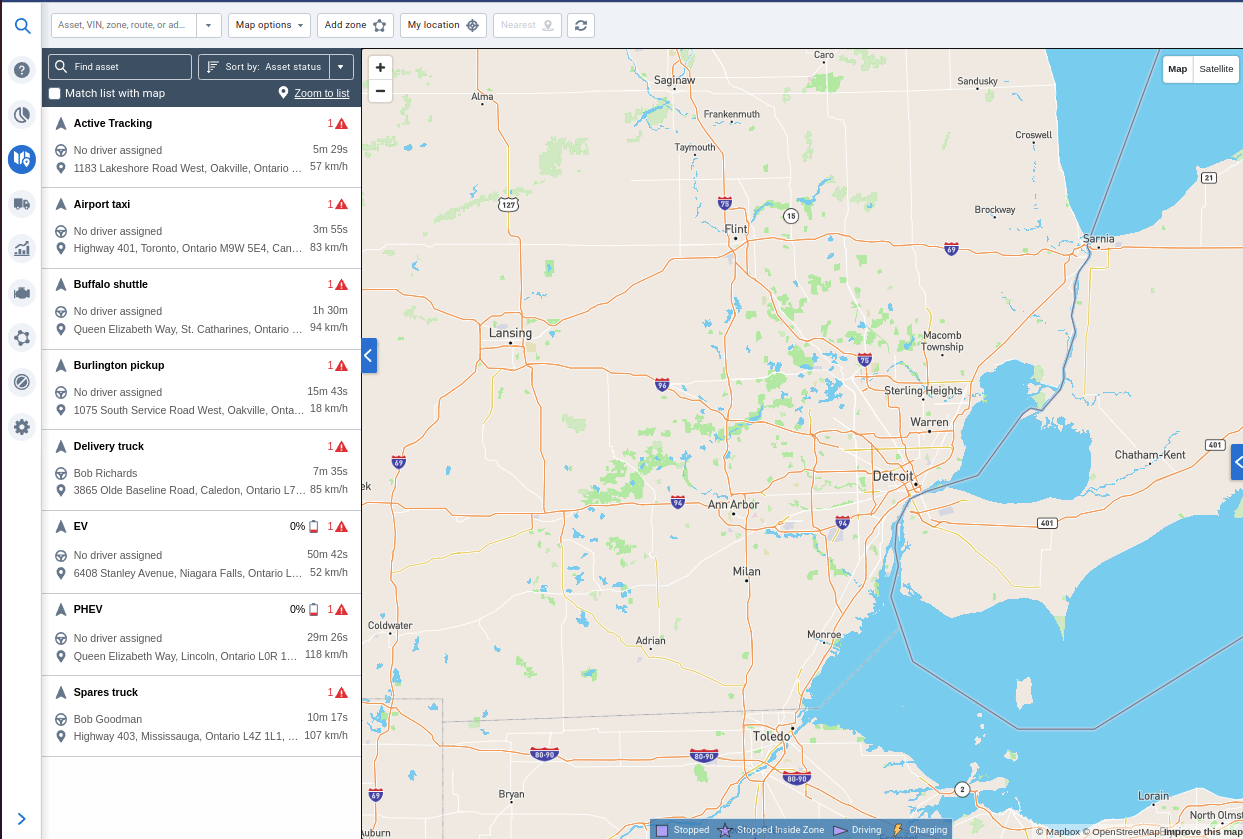Collapse the asset list panel via blue chevron
Image resolution: width=1243 pixels, height=839 pixels.
(369, 355)
